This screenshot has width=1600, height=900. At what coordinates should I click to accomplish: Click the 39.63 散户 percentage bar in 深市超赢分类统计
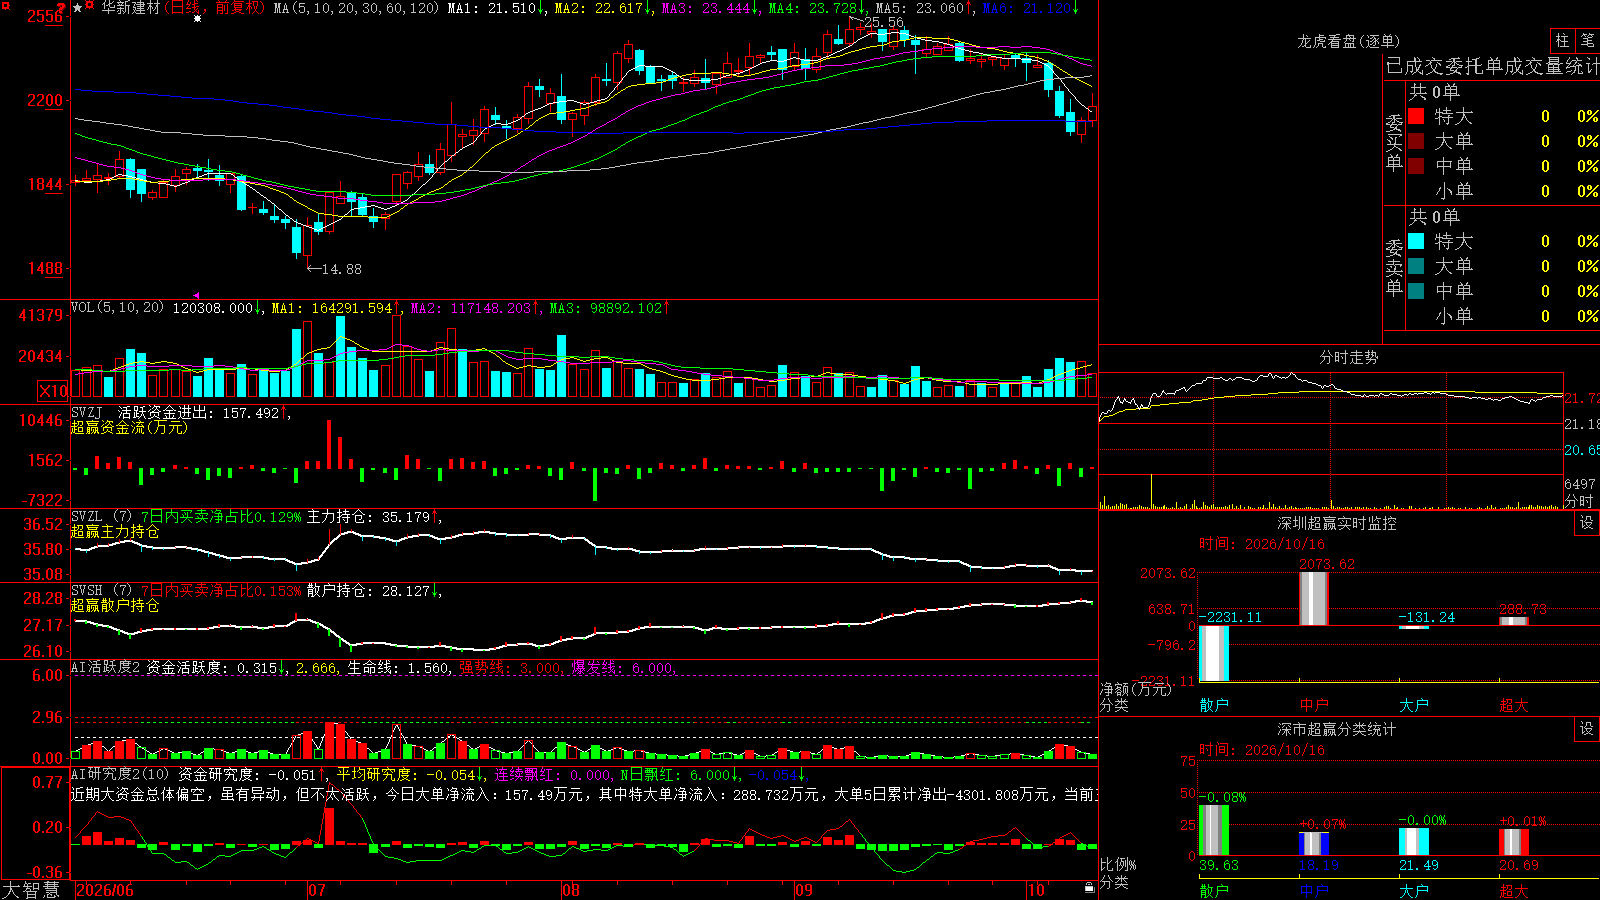point(1214,830)
